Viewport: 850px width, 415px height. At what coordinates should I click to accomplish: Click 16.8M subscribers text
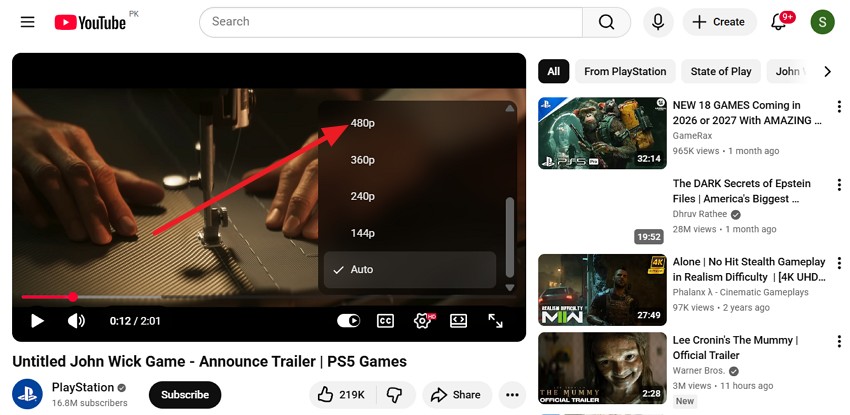coord(89,403)
